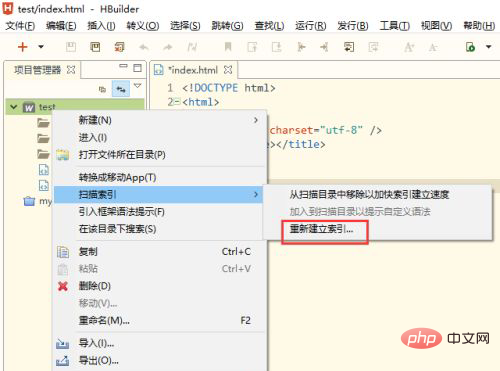The height and width of the screenshot is (371, 500).
Task: Click the Collapse All icon in project manager
Action: (102, 89)
